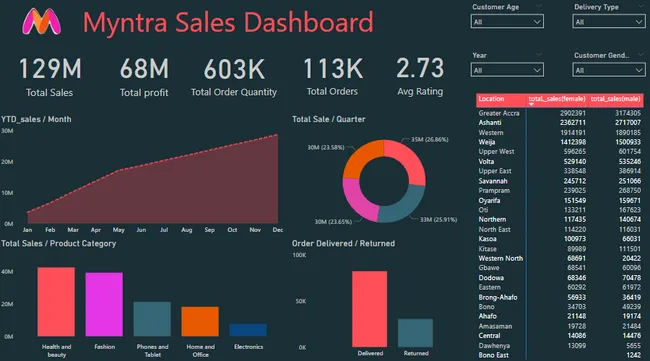Viewport: 650px width, 361px height.
Task: Select the 603K Total Order Quantity card
Action: (x=234, y=78)
